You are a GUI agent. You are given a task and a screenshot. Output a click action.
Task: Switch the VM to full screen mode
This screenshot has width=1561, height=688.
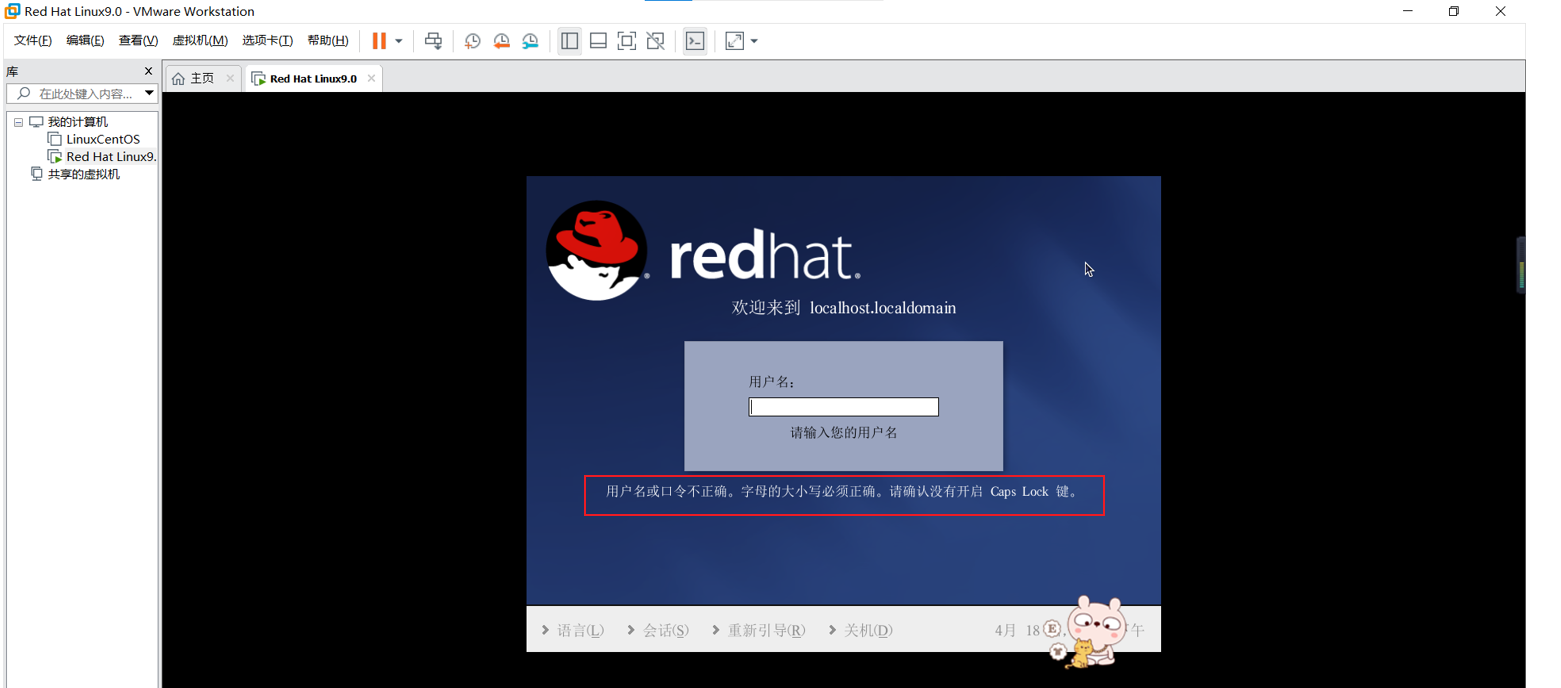627,40
